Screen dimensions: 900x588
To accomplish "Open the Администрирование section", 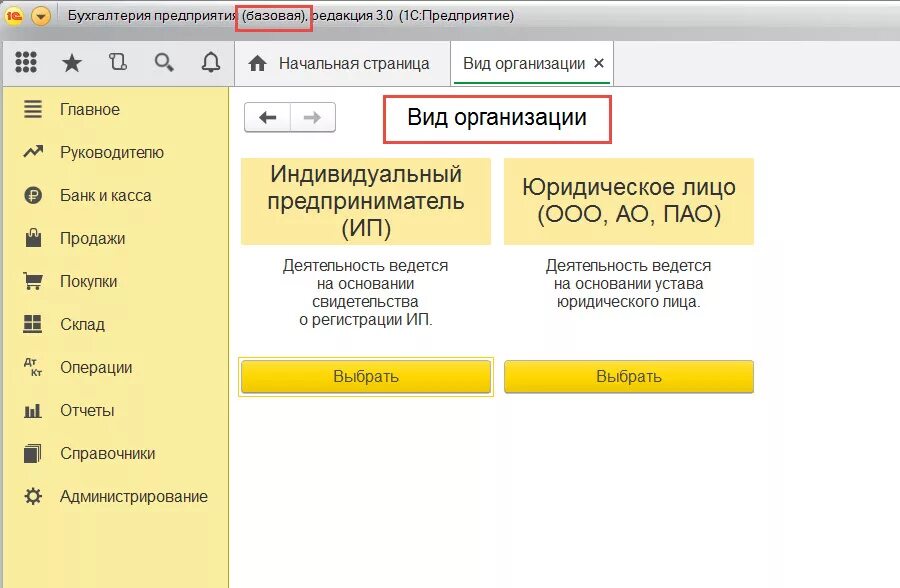I will coord(134,496).
